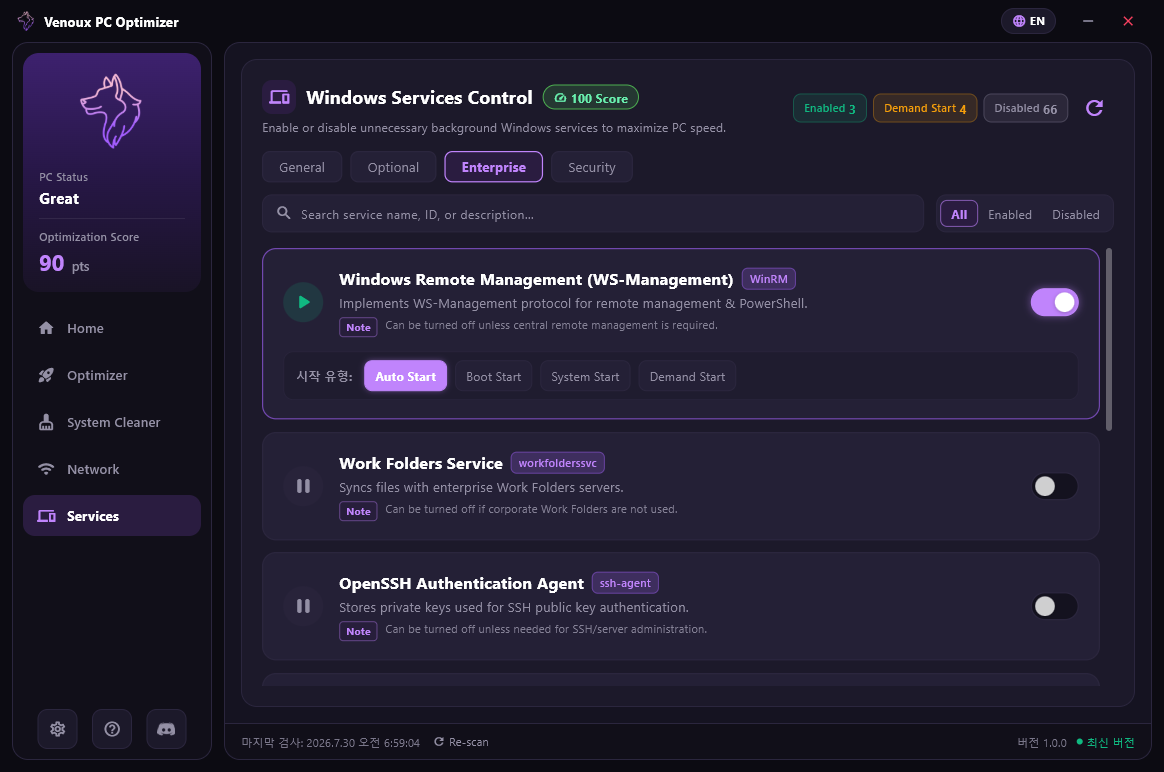Click the PC Status Great text

point(59,199)
